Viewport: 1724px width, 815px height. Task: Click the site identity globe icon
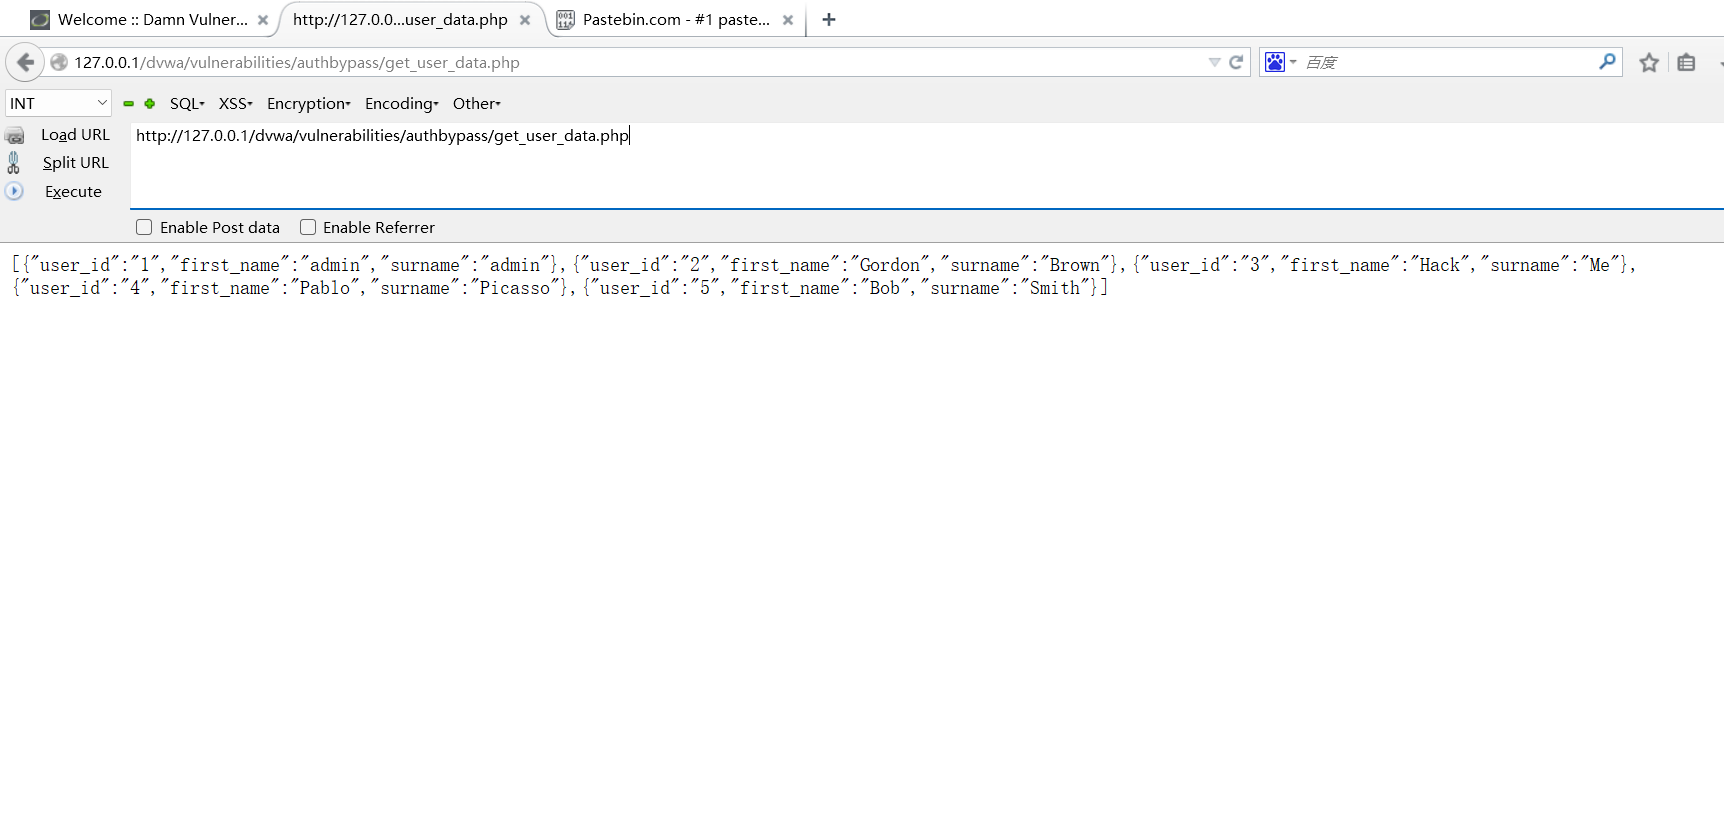pyautogui.click(x=59, y=62)
